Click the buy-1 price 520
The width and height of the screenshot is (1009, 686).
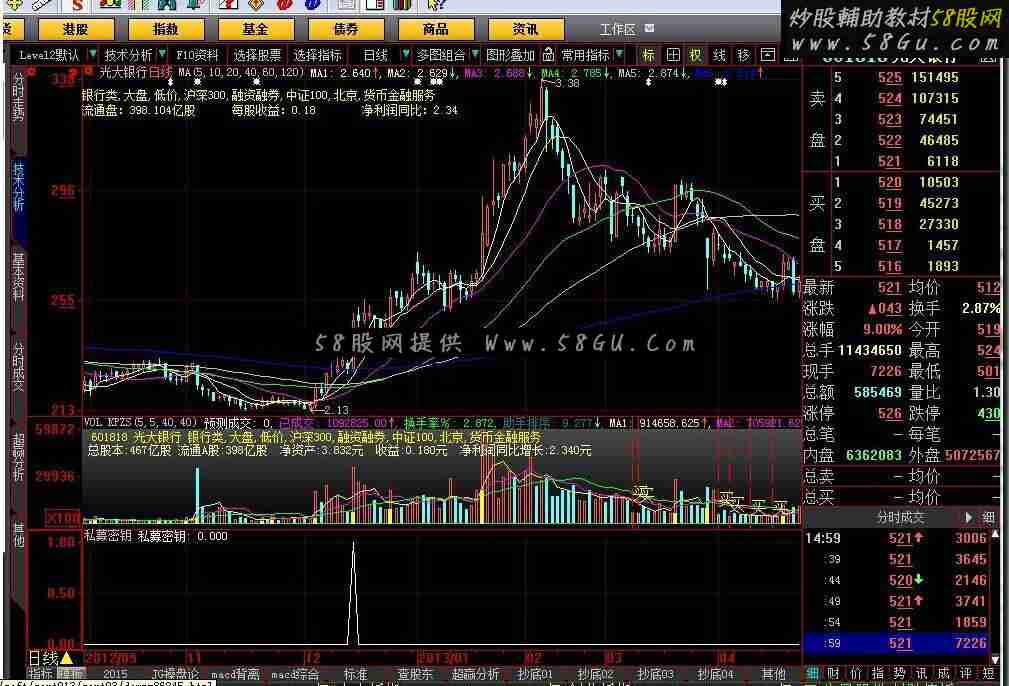pos(889,182)
